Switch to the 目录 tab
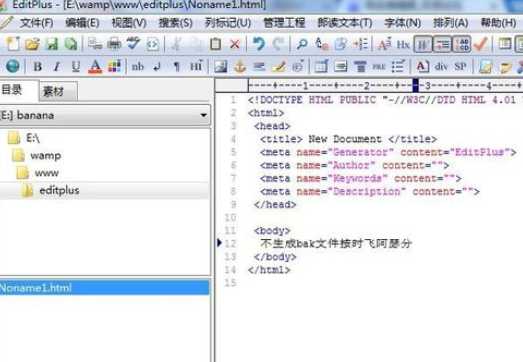This screenshot has height=362, width=523. click(19, 90)
